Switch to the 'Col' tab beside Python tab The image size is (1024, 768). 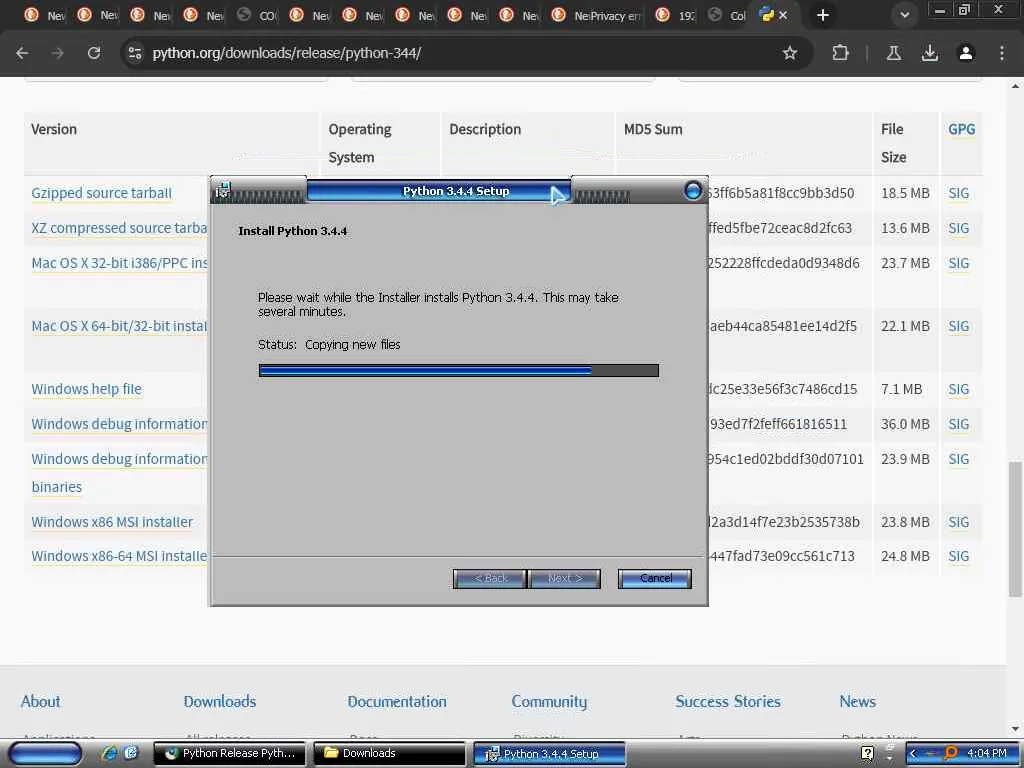coord(729,15)
